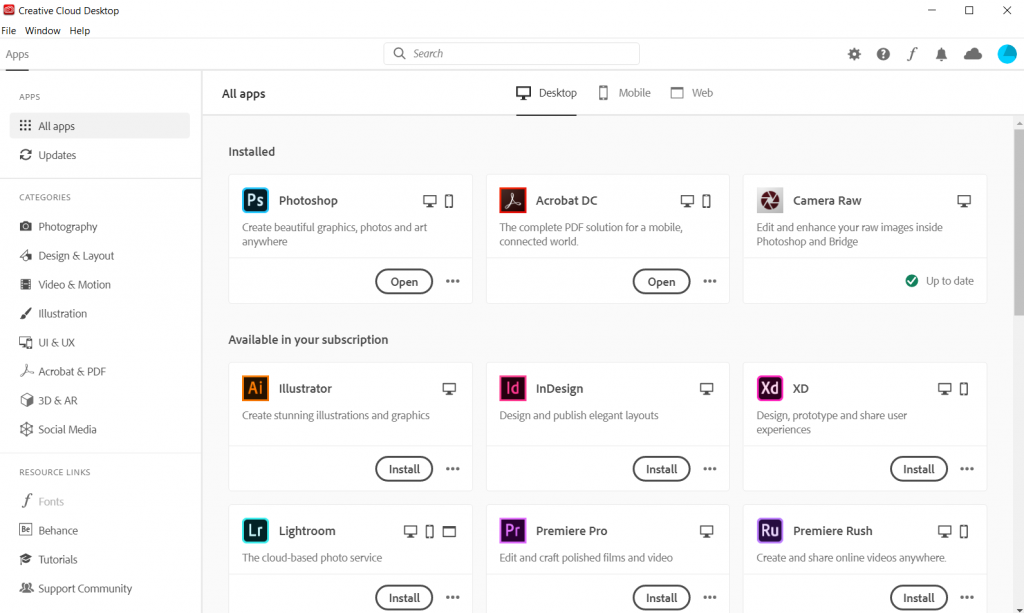Open the account profile avatar

pos(1007,54)
